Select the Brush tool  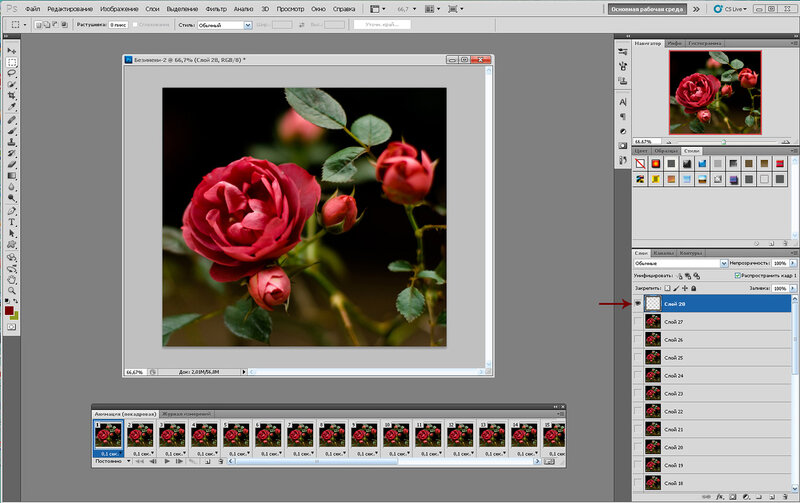click(11, 132)
